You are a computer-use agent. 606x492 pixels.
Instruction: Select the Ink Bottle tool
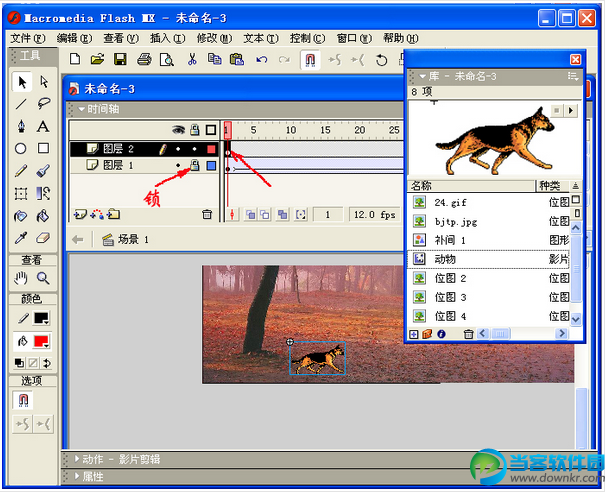[x=21, y=216]
